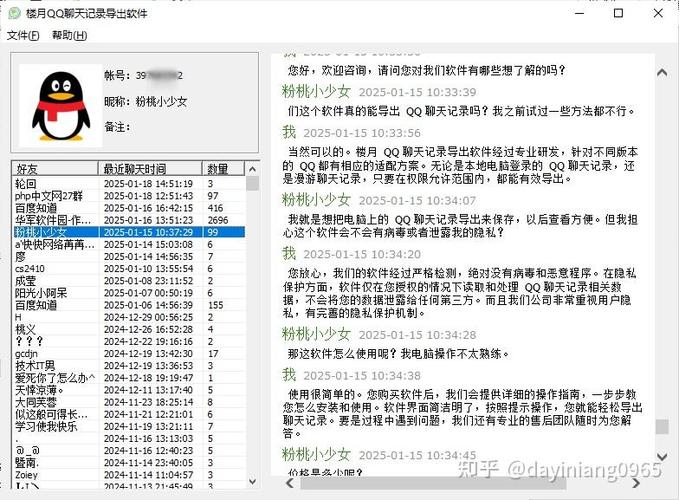The height and width of the screenshot is (500, 679).
Task: Open the 帮助(H) menu
Action: pos(69,35)
